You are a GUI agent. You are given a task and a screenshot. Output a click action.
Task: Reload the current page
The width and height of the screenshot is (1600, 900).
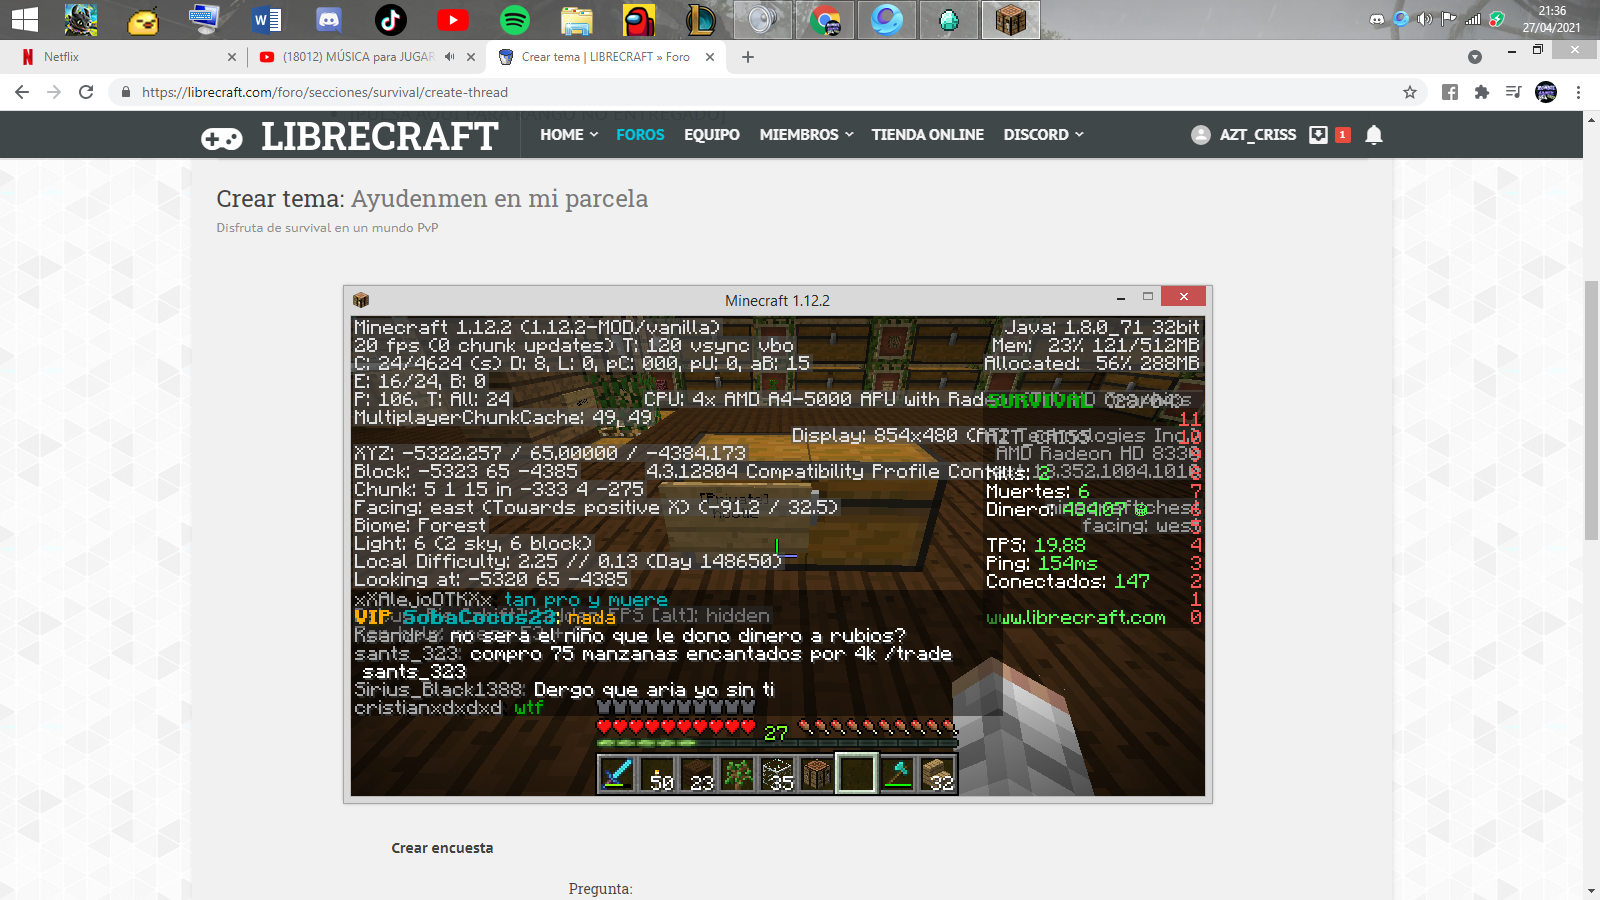pyautogui.click(x=86, y=92)
